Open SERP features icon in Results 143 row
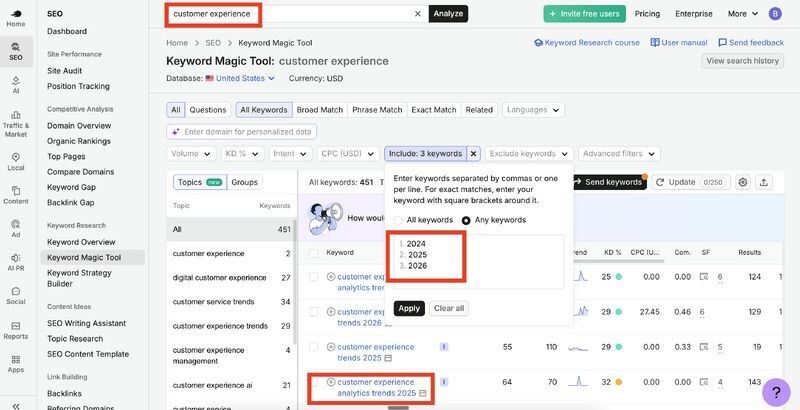800x410 pixels. point(704,382)
